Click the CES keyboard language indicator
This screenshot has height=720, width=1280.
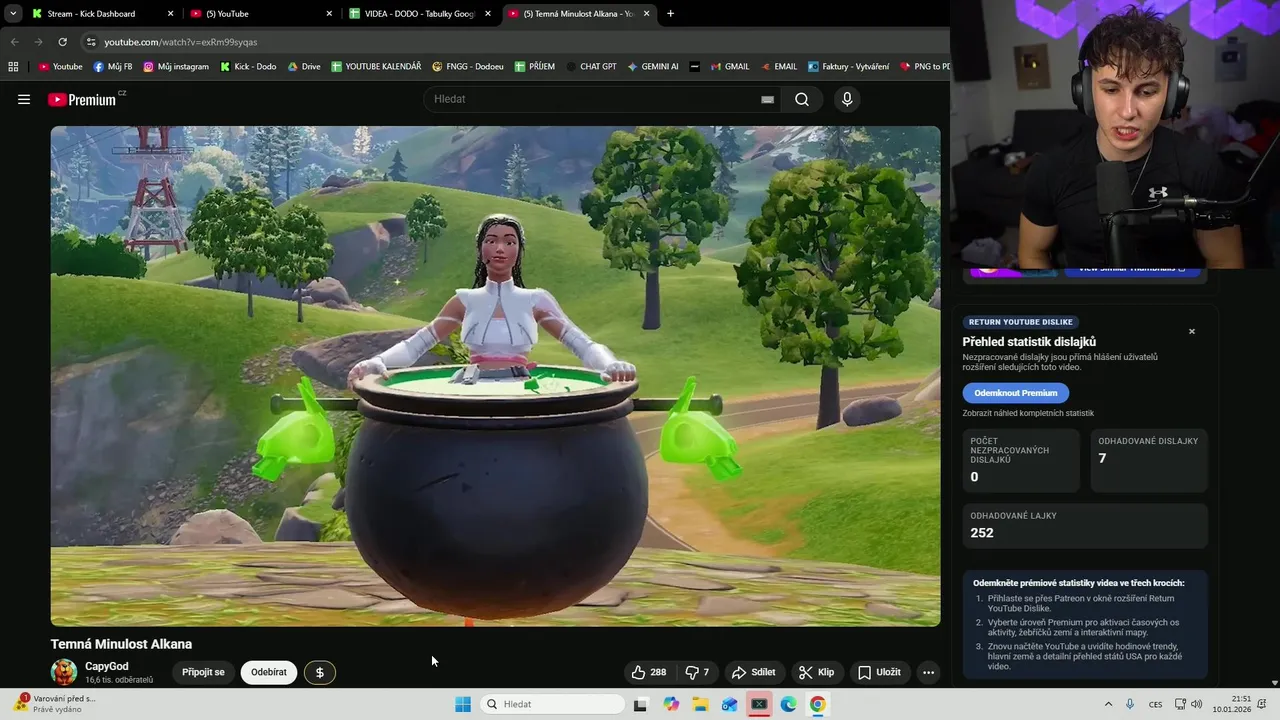click(x=1156, y=704)
